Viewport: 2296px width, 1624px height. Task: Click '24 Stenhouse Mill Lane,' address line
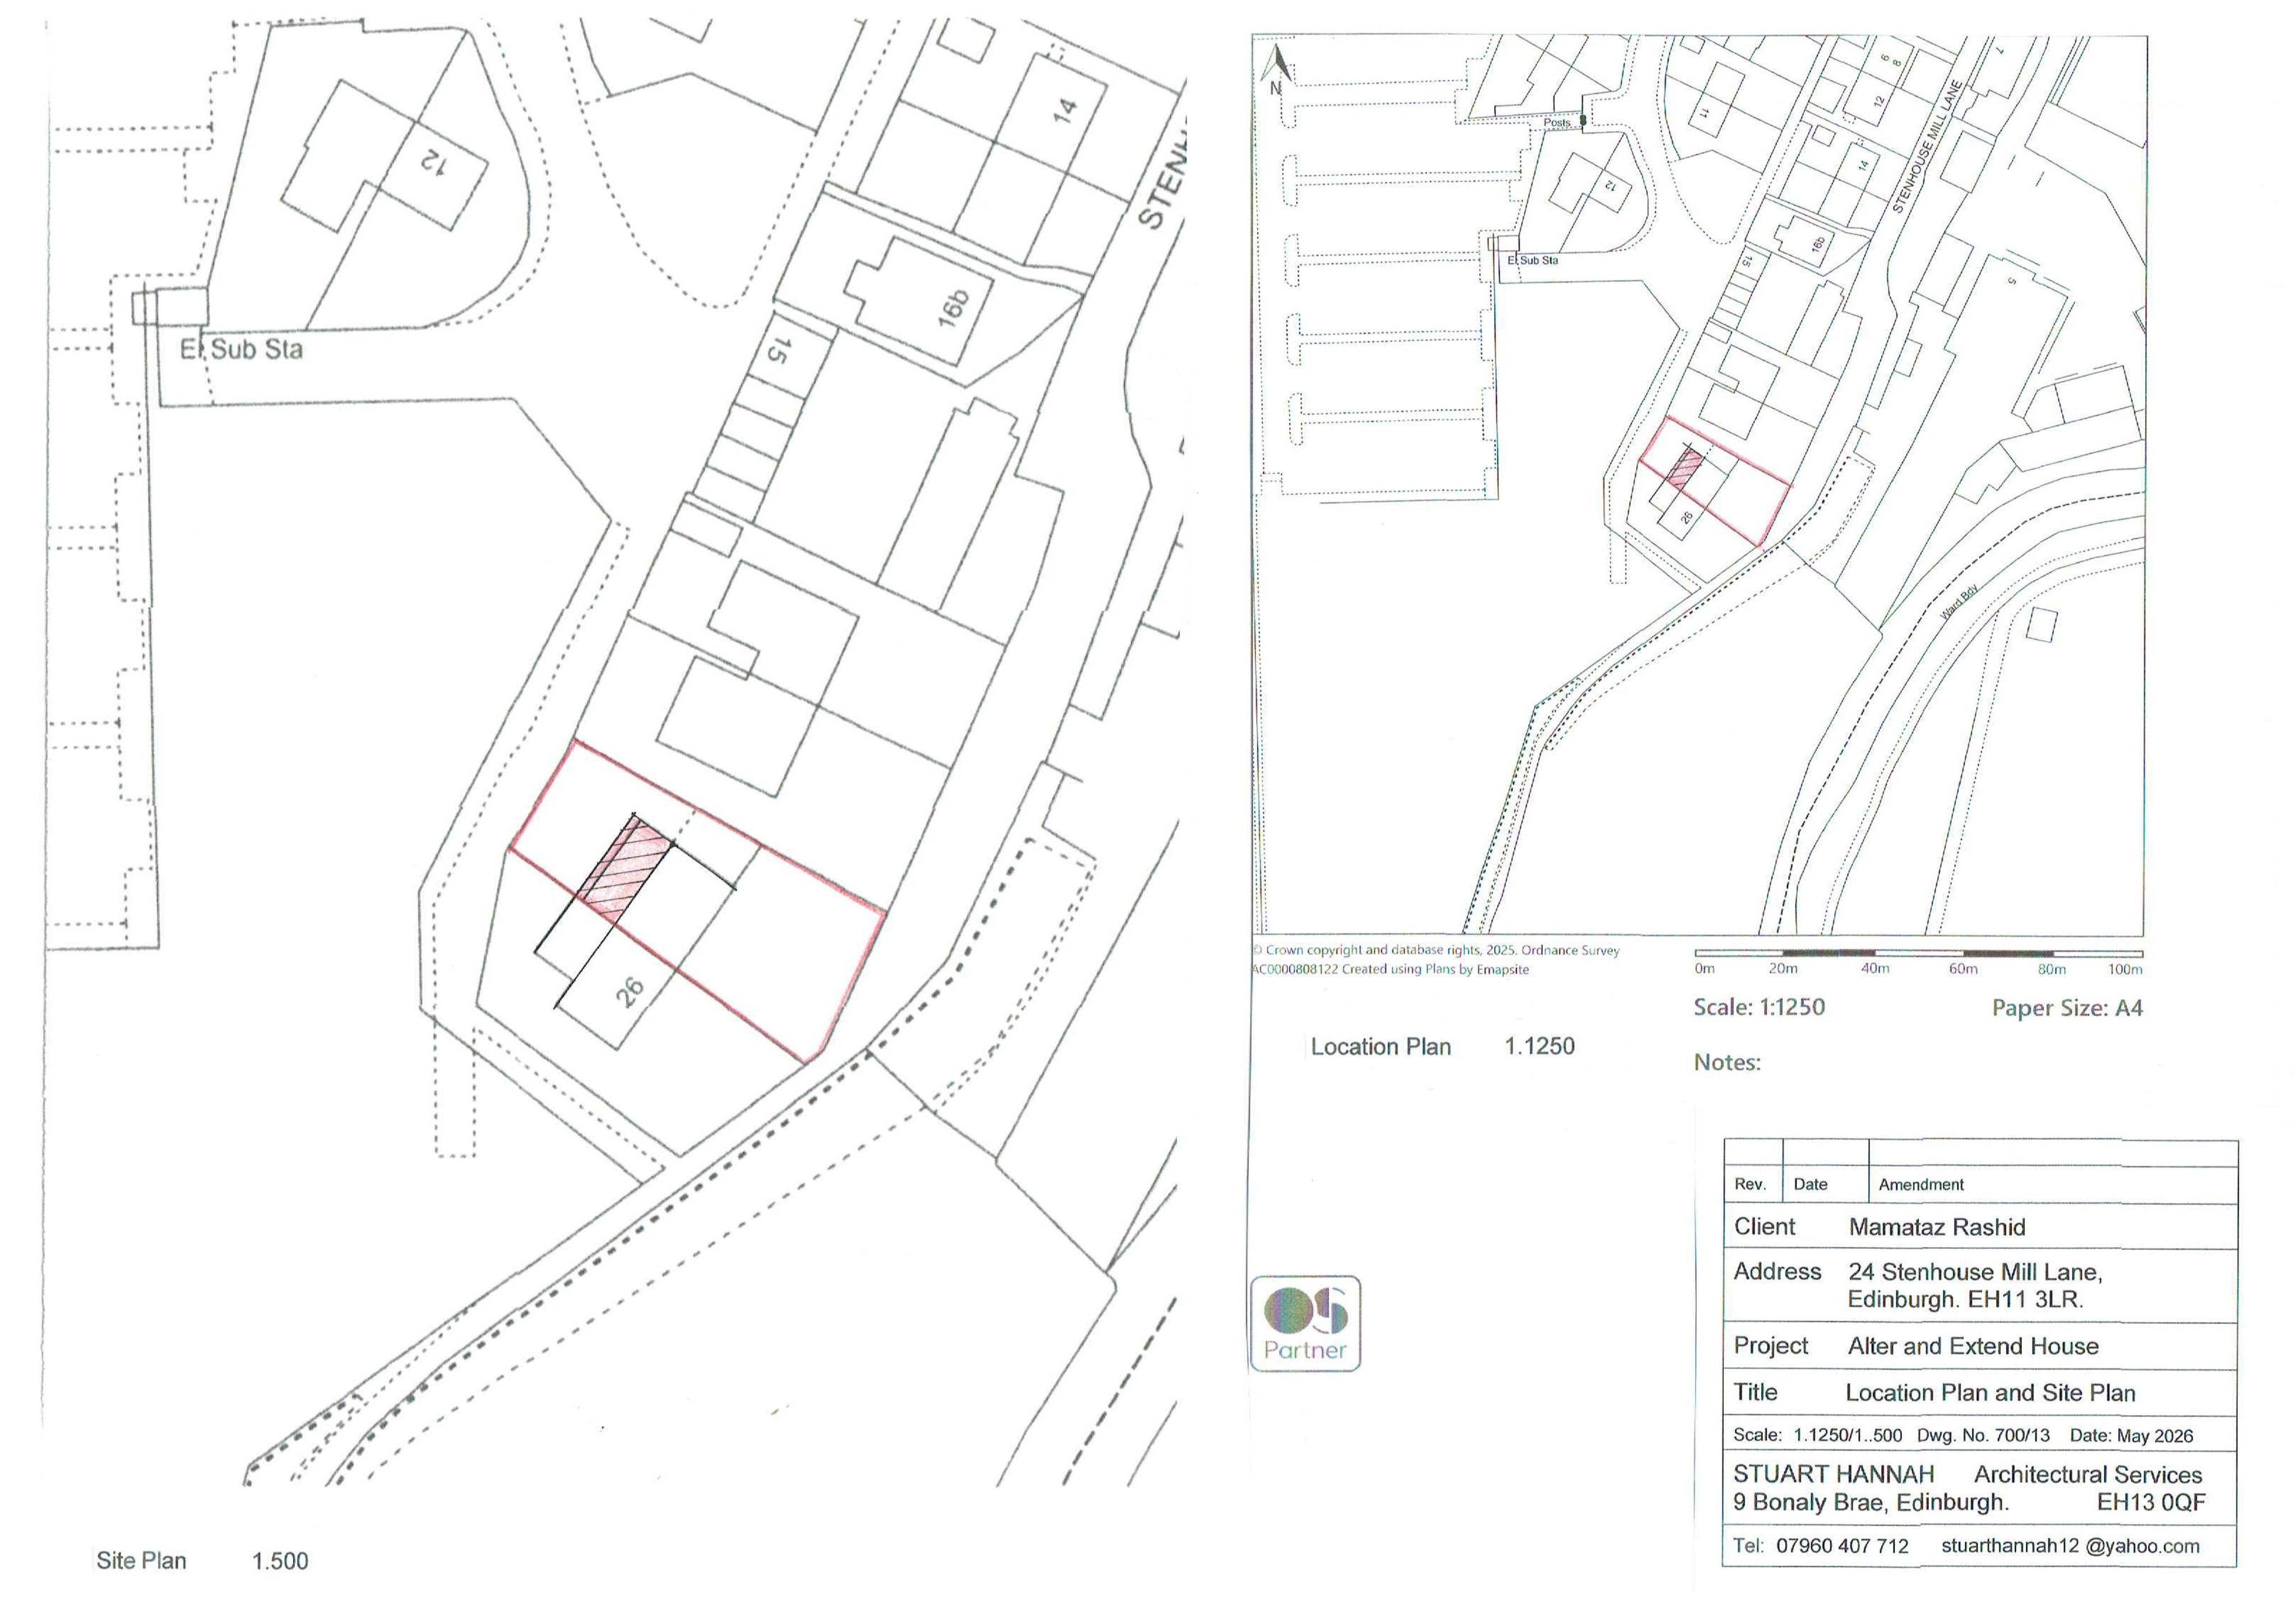tap(1975, 1272)
